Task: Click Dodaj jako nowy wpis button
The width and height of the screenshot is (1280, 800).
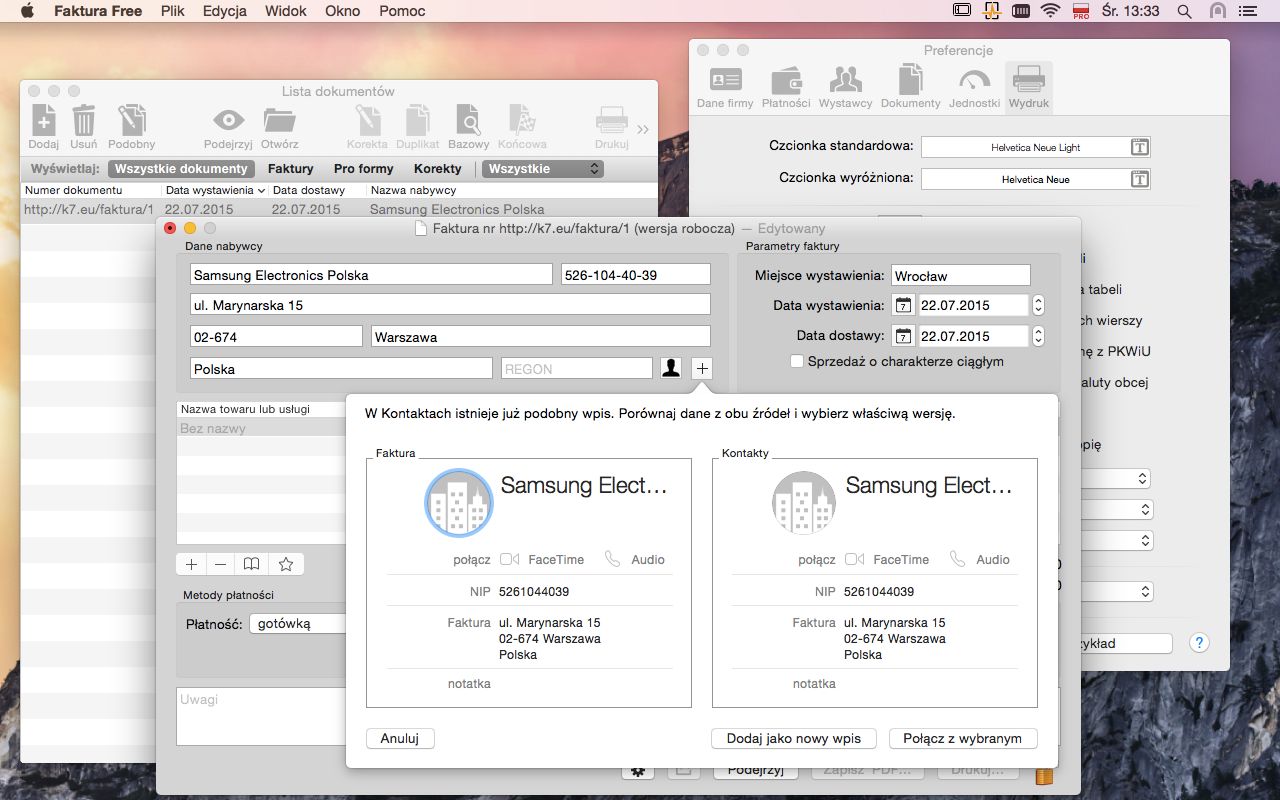Action: tap(794, 738)
